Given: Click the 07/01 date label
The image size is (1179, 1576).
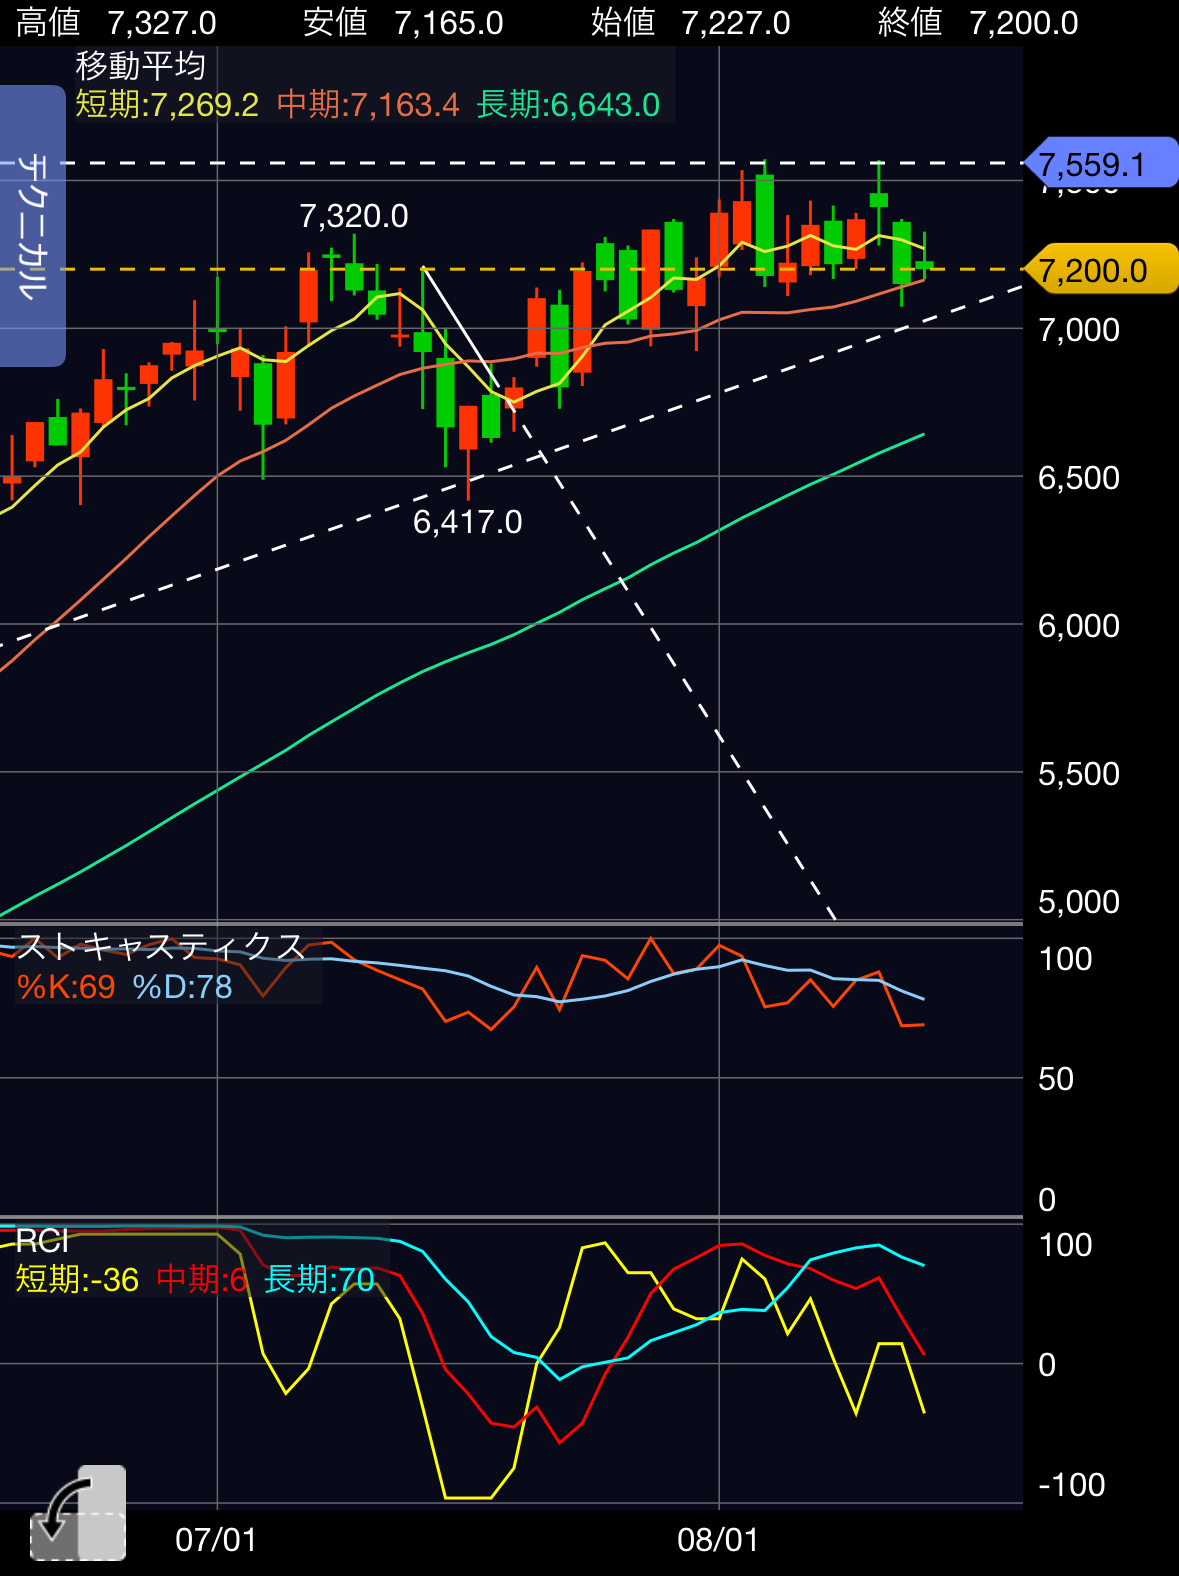Looking at the screenshot, I should tap(216, 1539).
